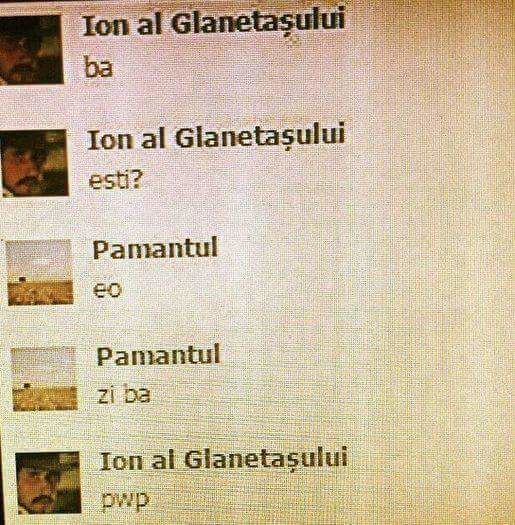Screen dimensions: 515x525
Task: Open Ion al Glanetașului name above 'ba'
Action: click(214, 22)
